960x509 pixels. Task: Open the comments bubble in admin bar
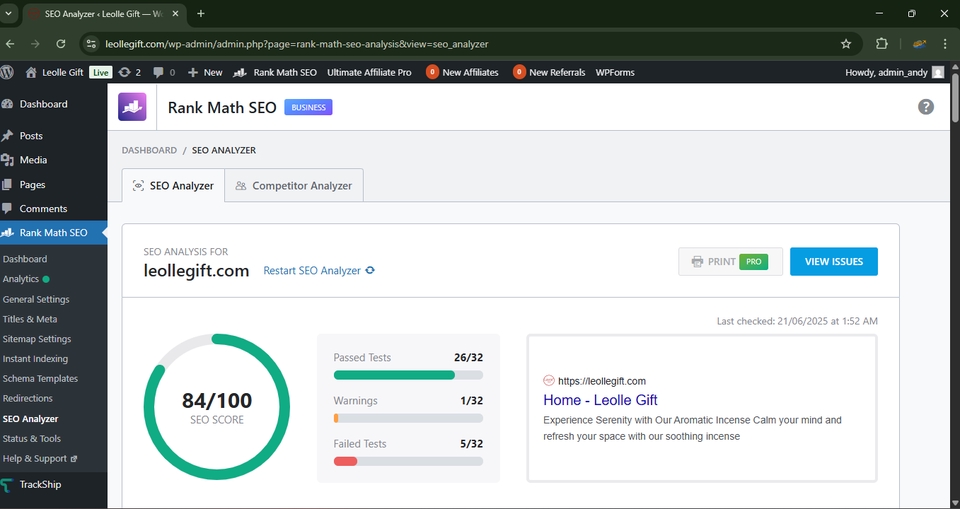pos(164,72)
